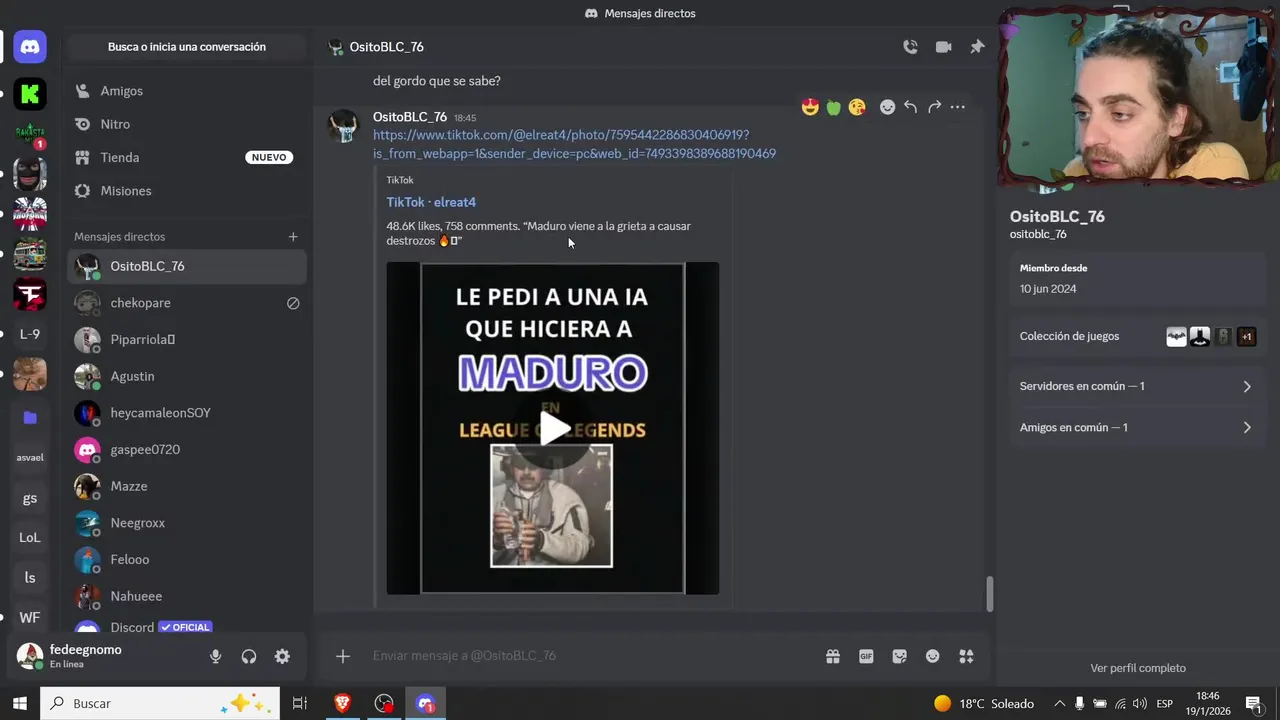Open chat with heycamaleonSOY
The image size is (1280, 720).
(187, 413)
